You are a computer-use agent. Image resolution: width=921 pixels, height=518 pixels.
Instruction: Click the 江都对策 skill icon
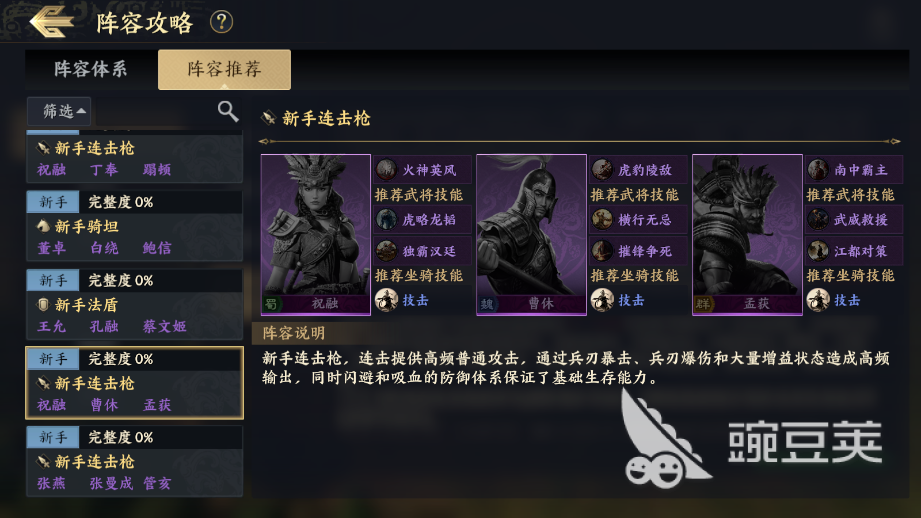[x=818, y=251]
